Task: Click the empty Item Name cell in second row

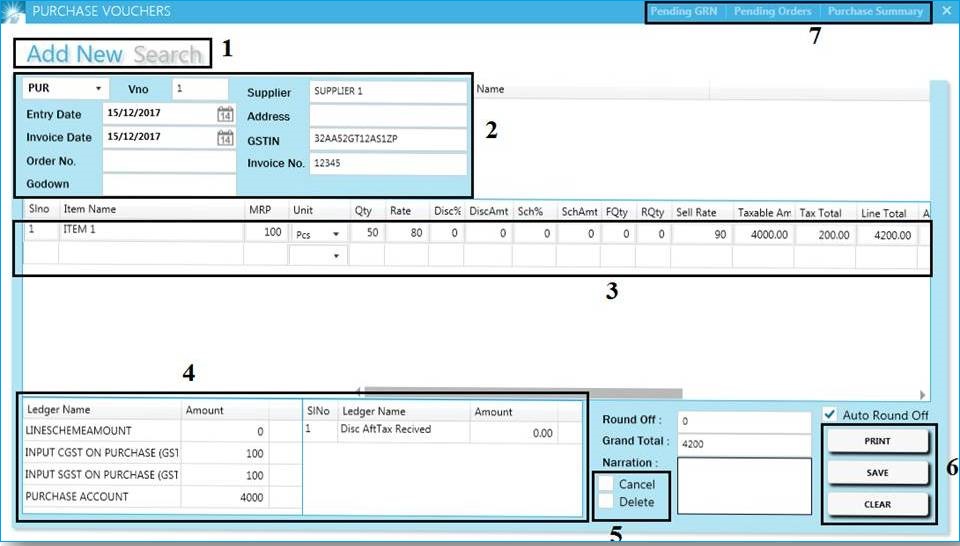Action: (x=151, y=254)
